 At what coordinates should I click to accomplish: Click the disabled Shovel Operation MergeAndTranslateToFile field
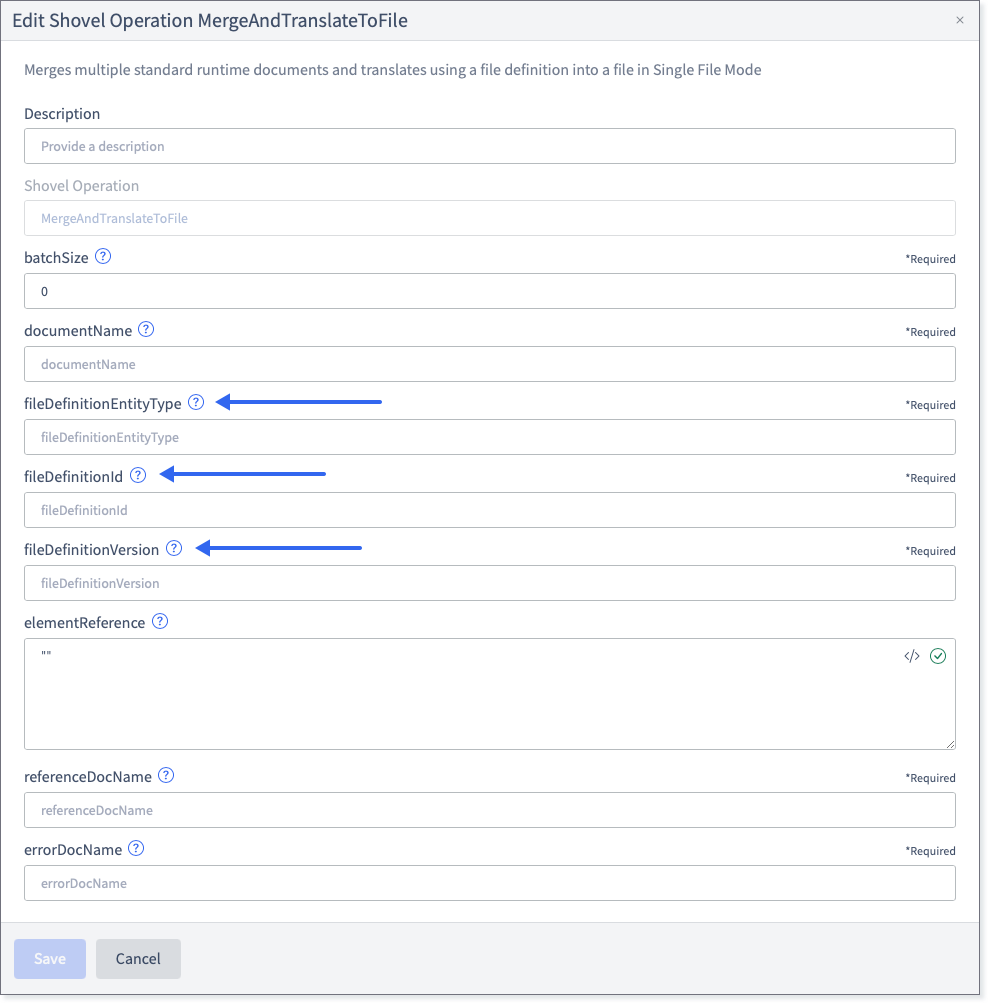click(x=490, y=218)
